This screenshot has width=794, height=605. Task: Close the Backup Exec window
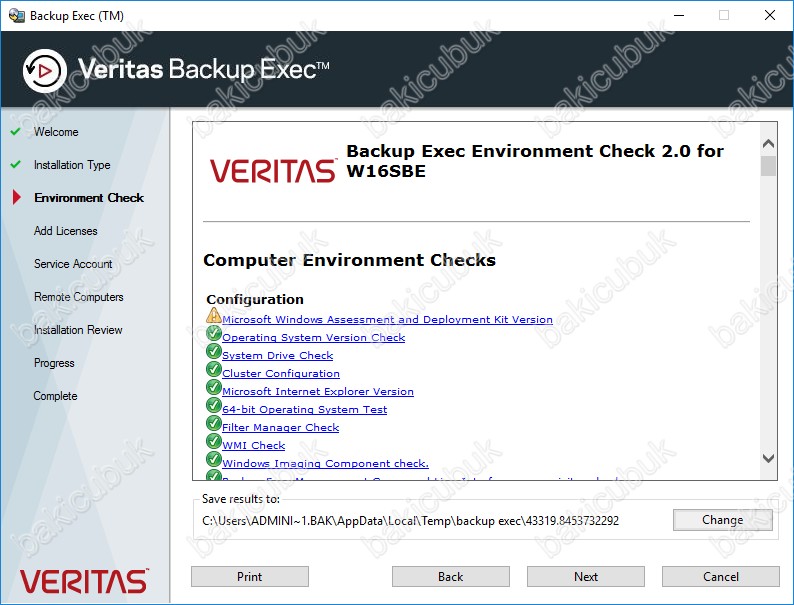(x=770, y=15)
